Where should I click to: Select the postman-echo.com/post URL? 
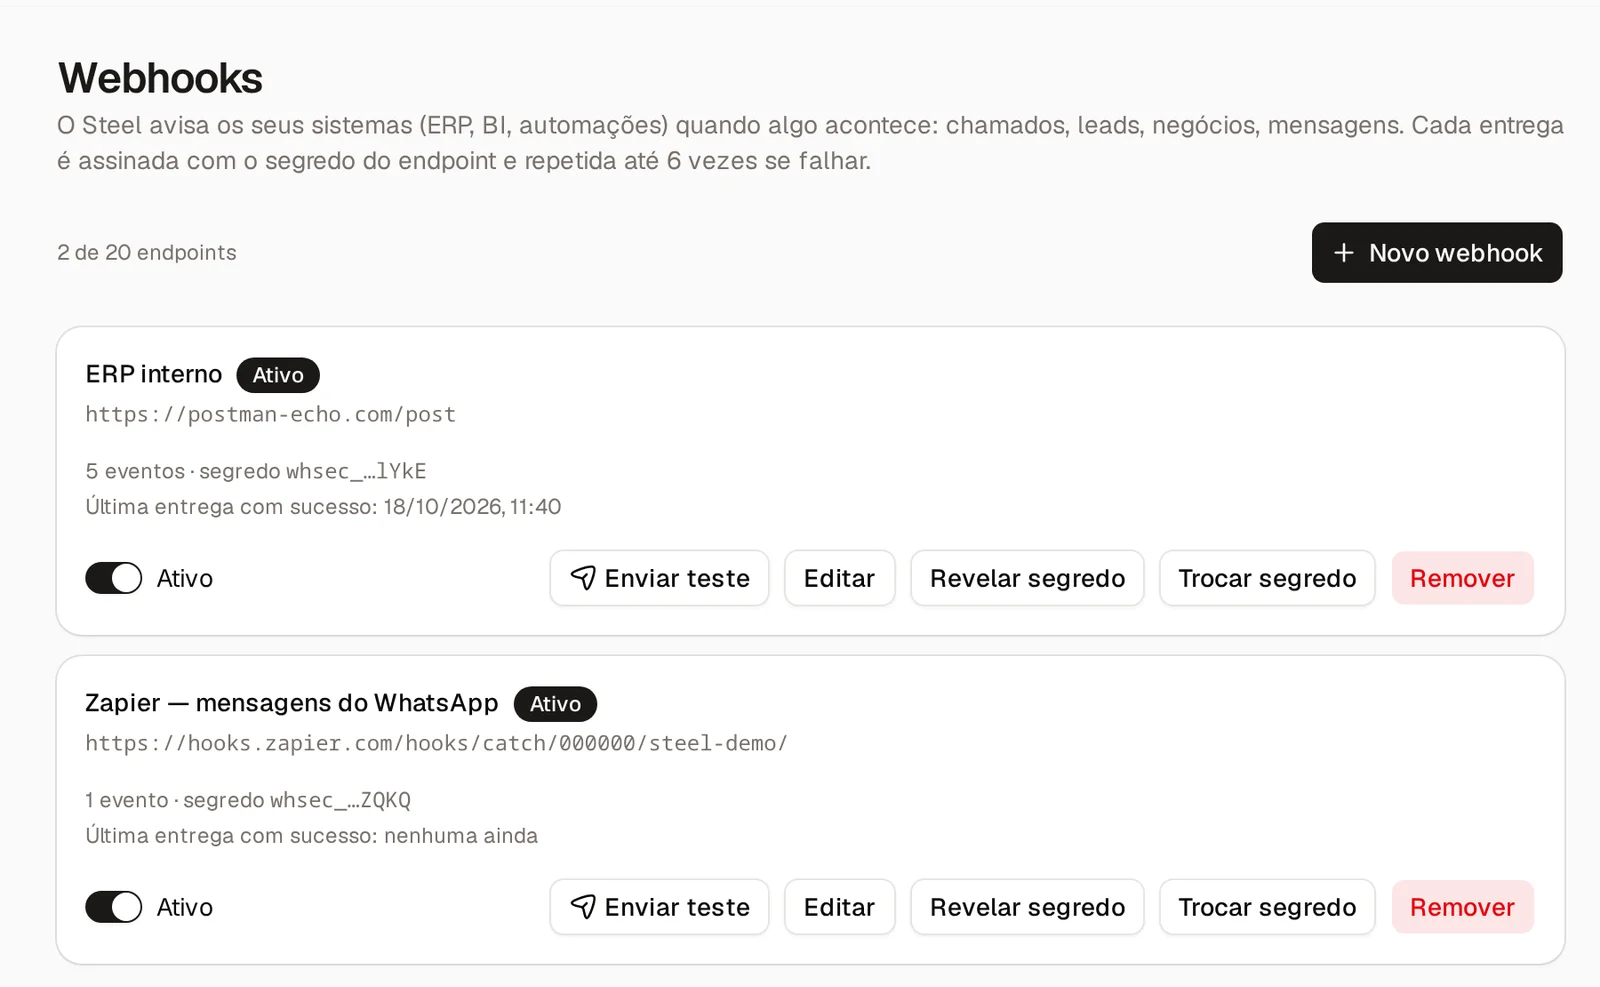(270, 414)
